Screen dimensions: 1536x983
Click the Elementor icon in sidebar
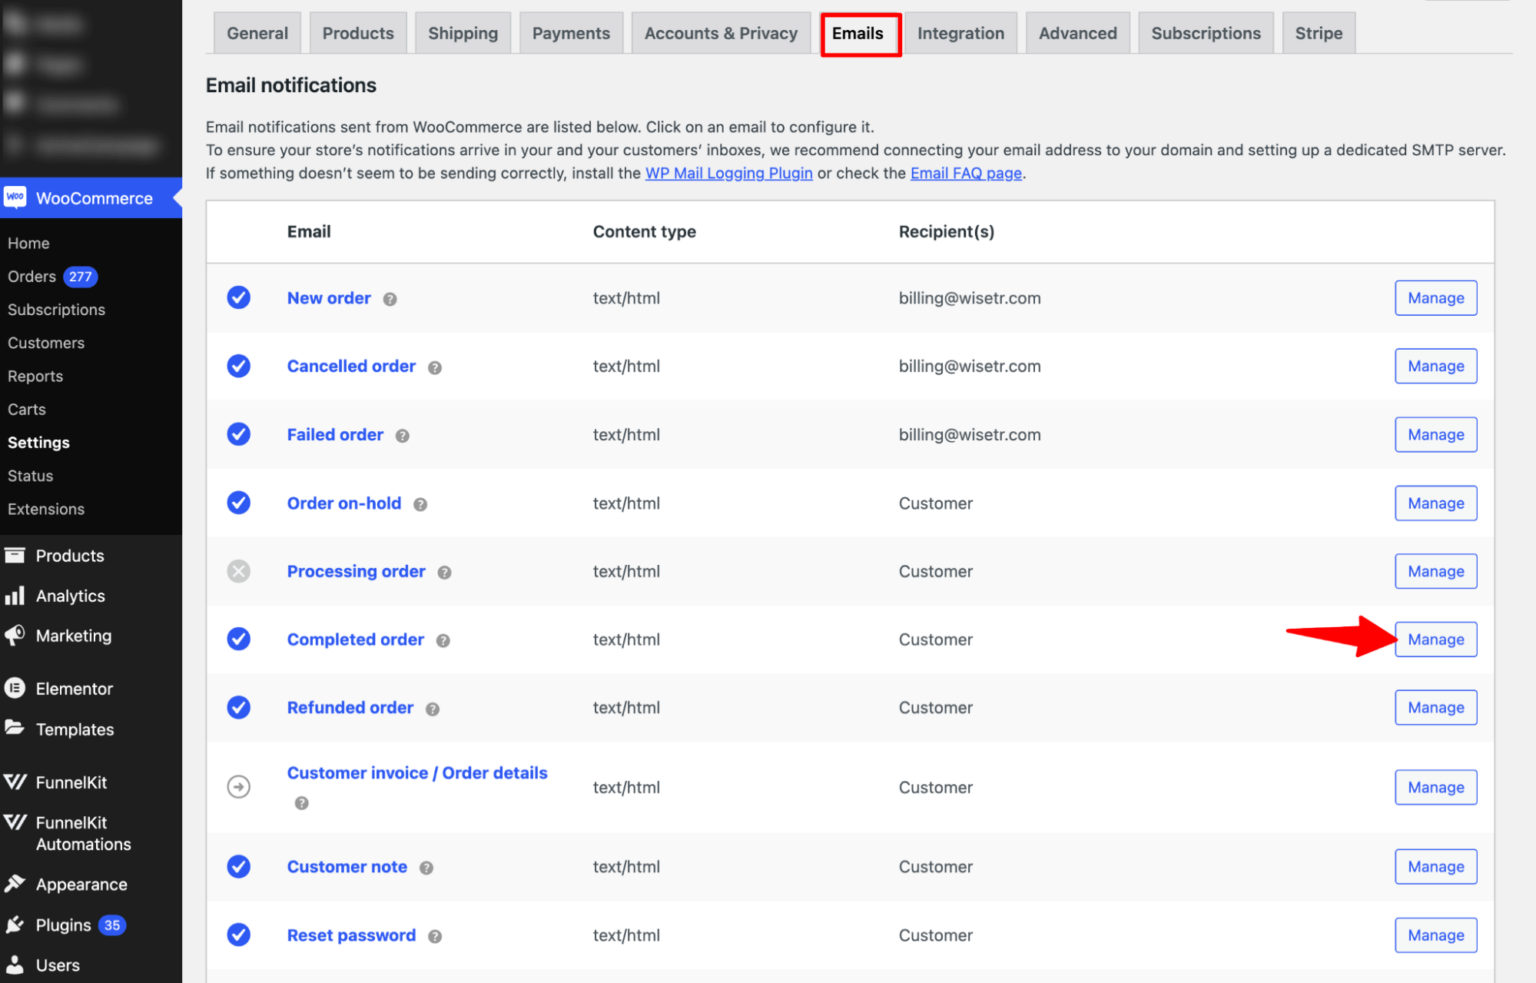click(15, 688)
